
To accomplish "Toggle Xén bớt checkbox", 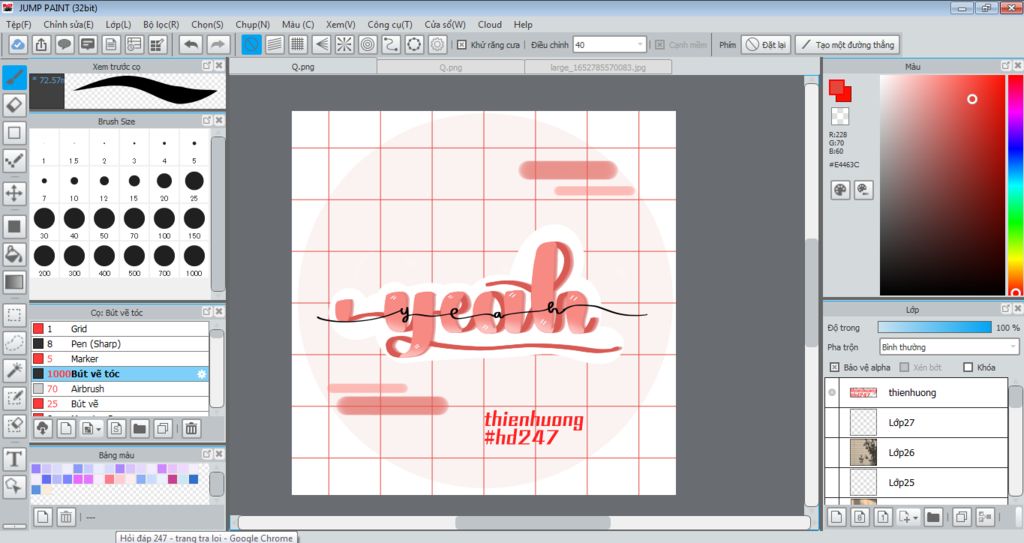I will pyautogui.click(x=904, y=367).
